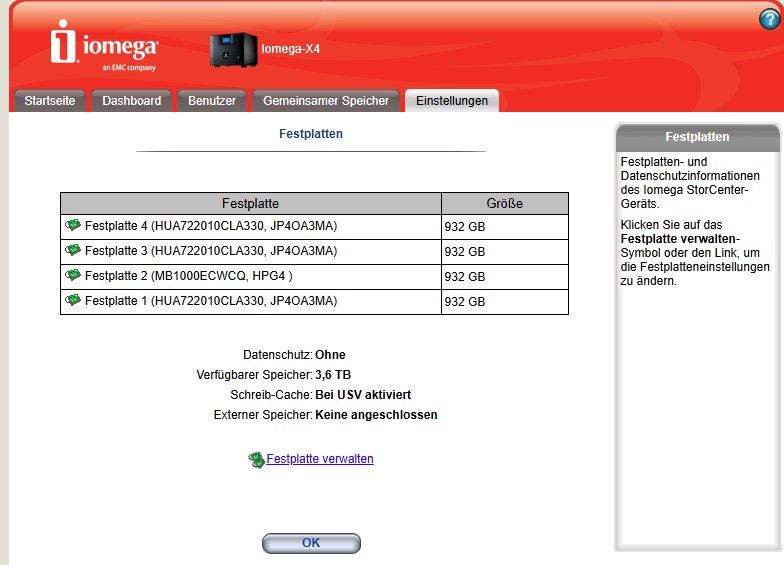Select the Einstellungen tab
Viewport: 784px width, 565px height.
[x=452, y=100]
